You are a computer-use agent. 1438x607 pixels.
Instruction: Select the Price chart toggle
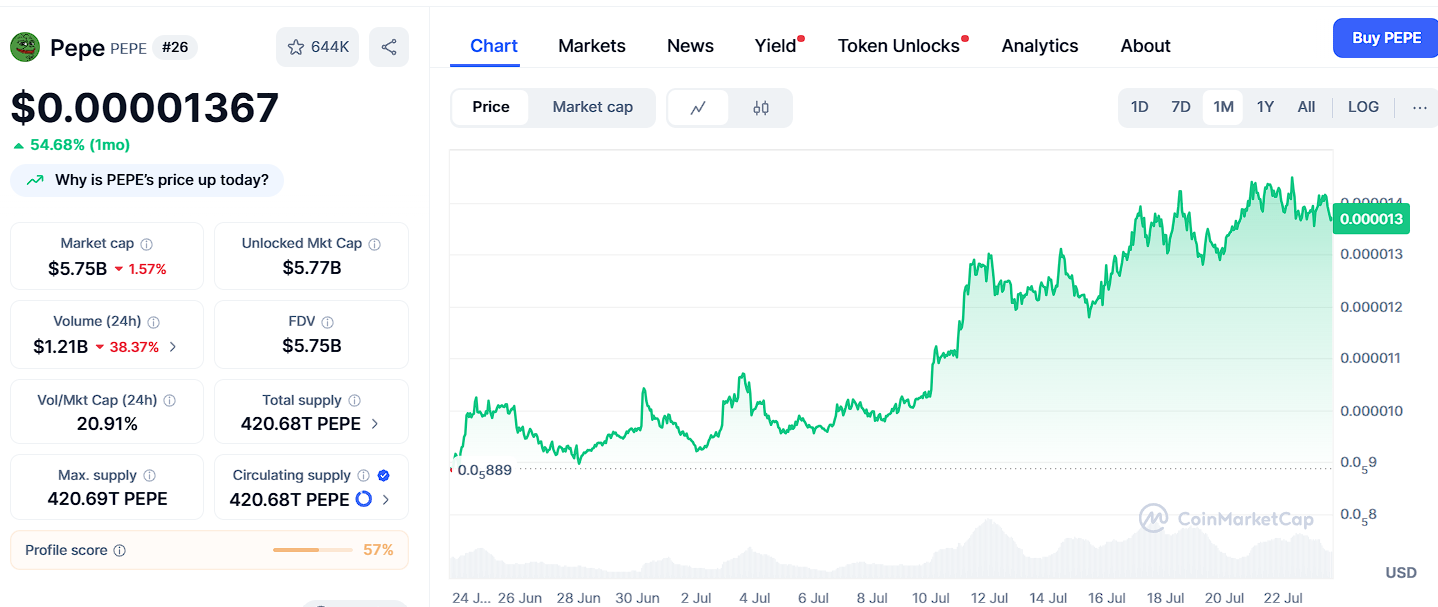tap(491, 107)
